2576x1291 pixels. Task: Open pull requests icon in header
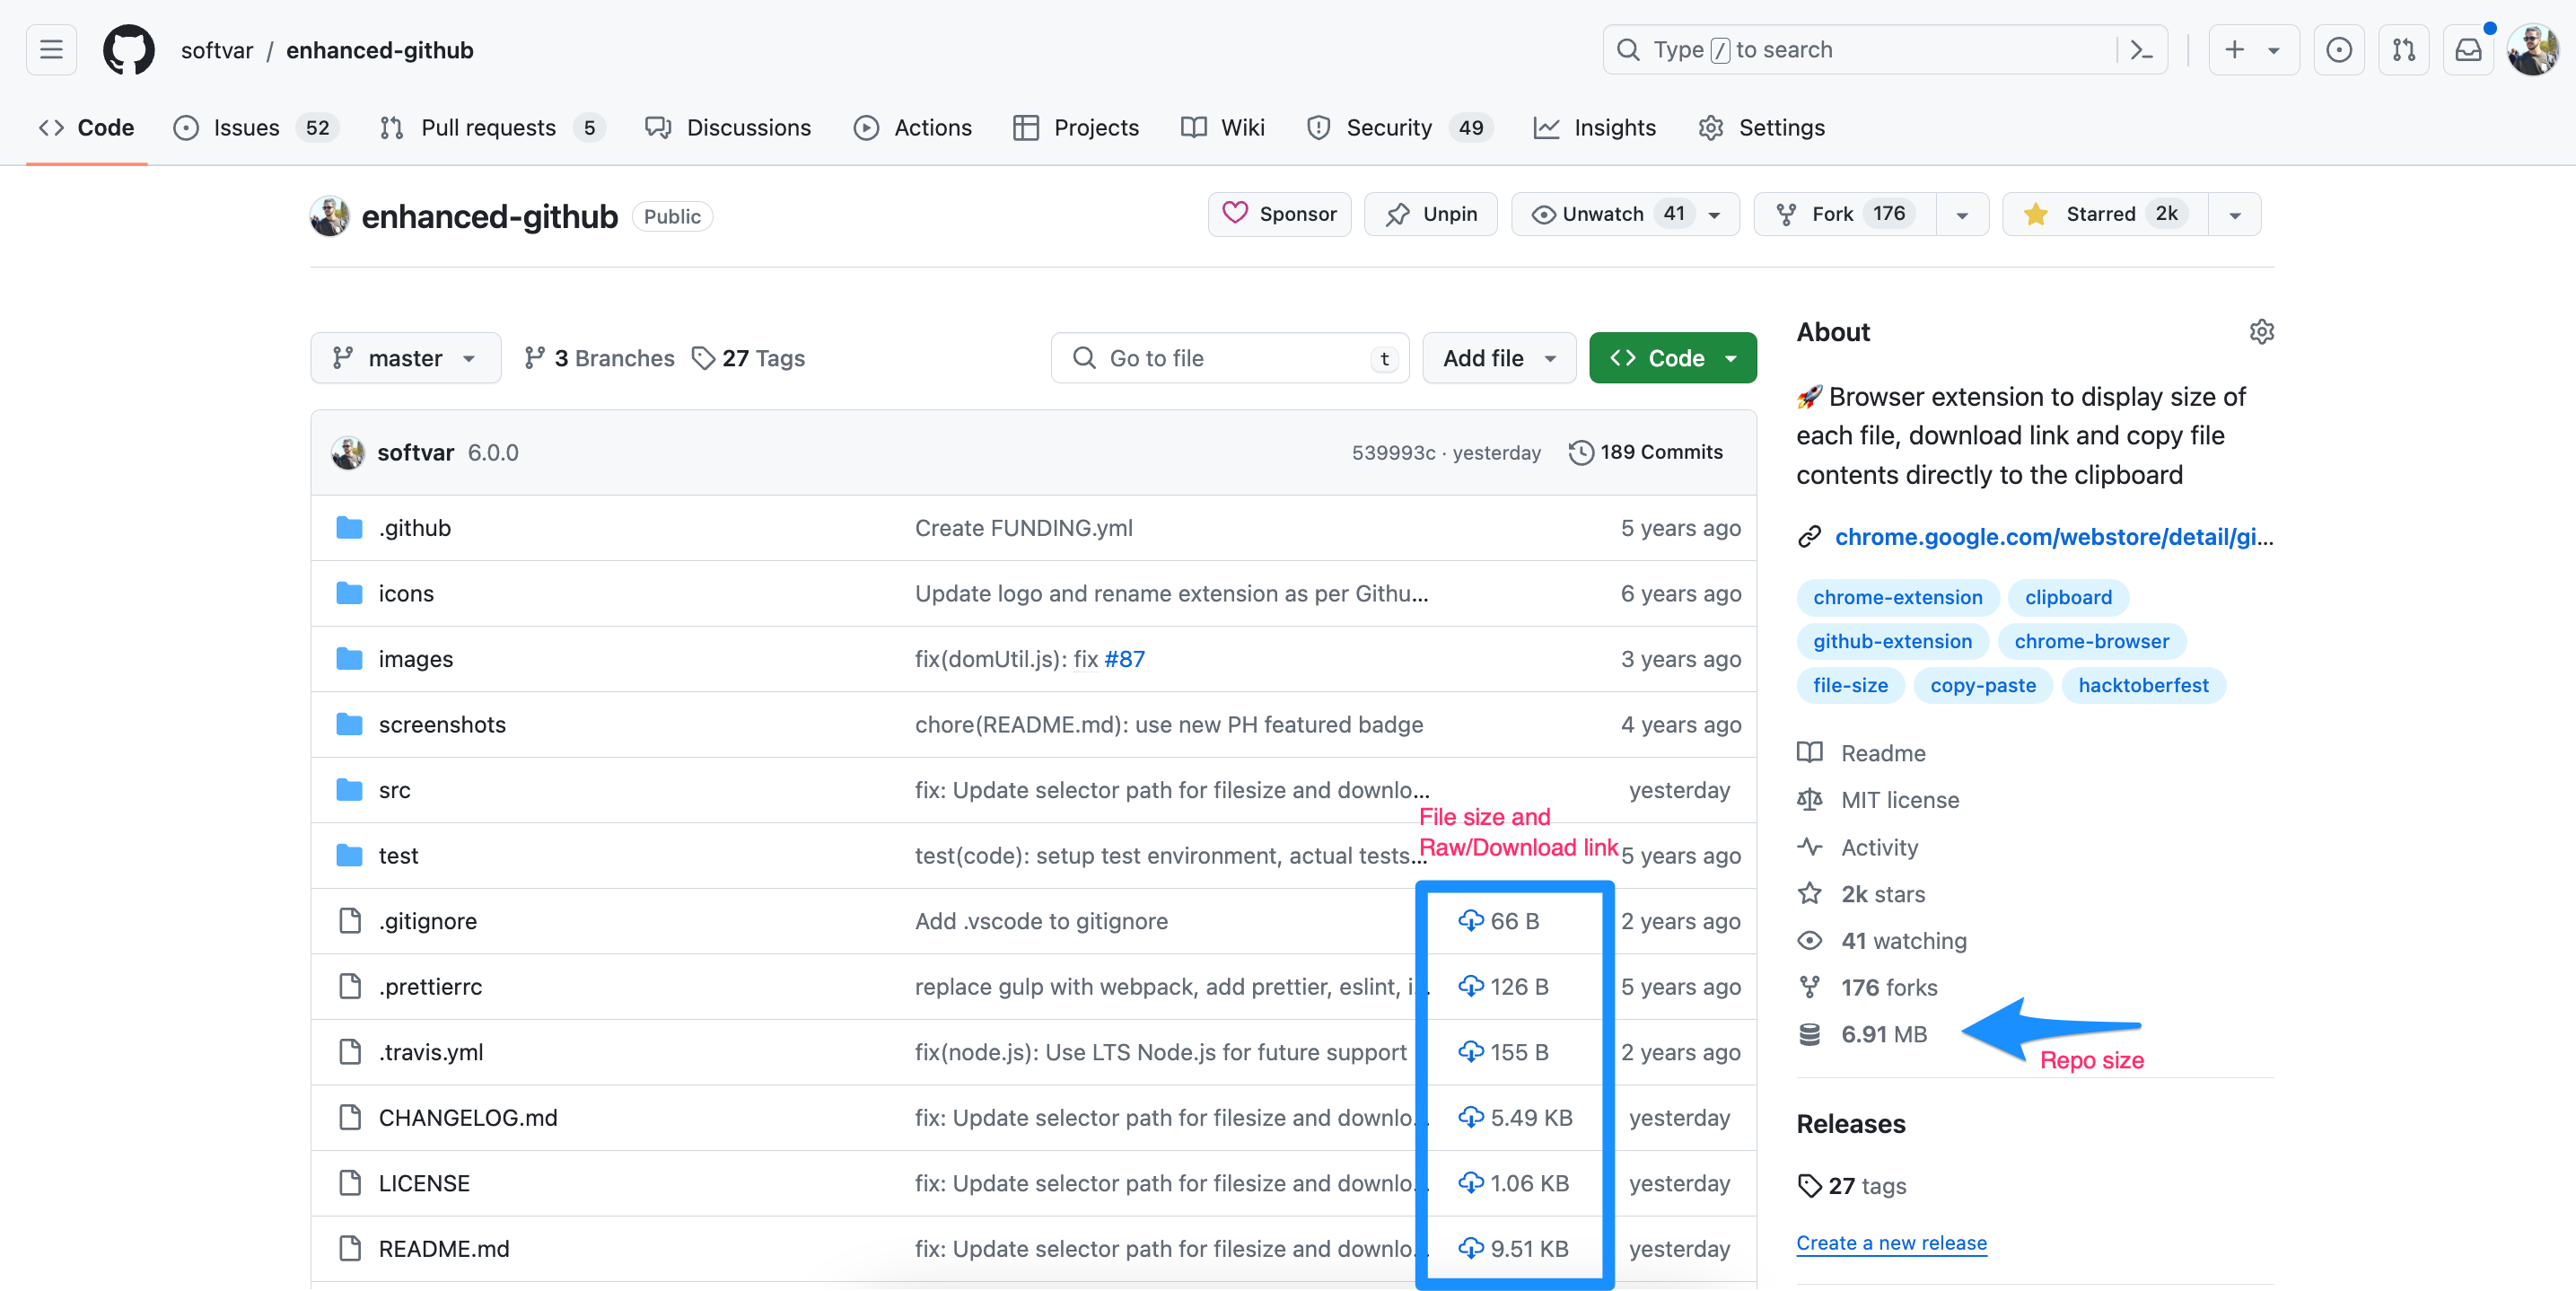coord(2403,50)
